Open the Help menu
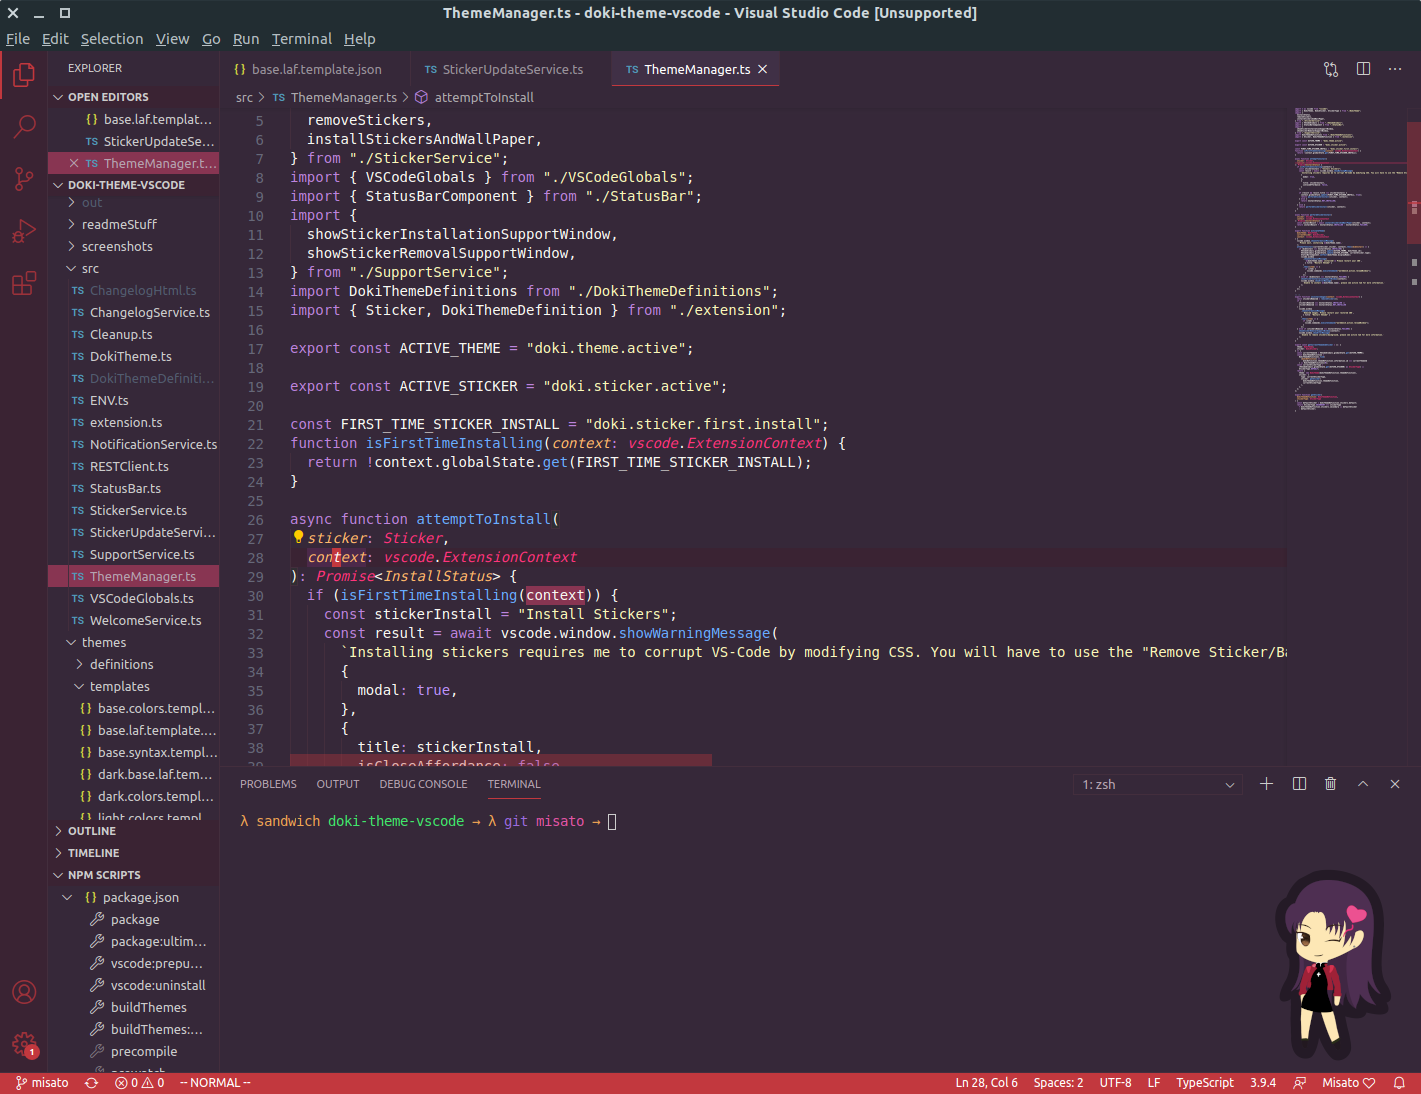The height and width of the screenshot is (1094, 1421). 360,39
